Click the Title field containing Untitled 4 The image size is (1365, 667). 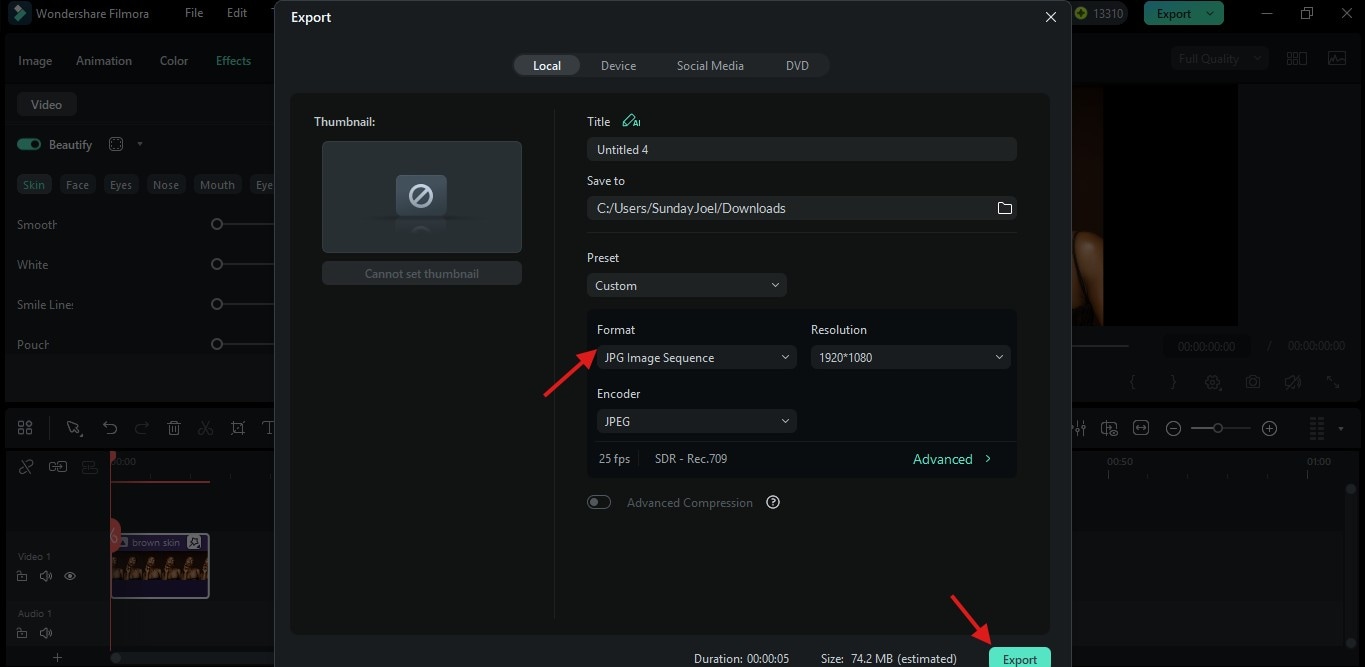801,149
